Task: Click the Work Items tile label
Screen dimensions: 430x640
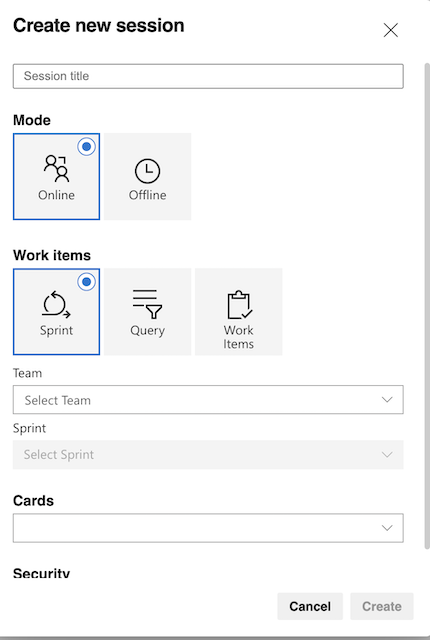Action: (238, 337)
